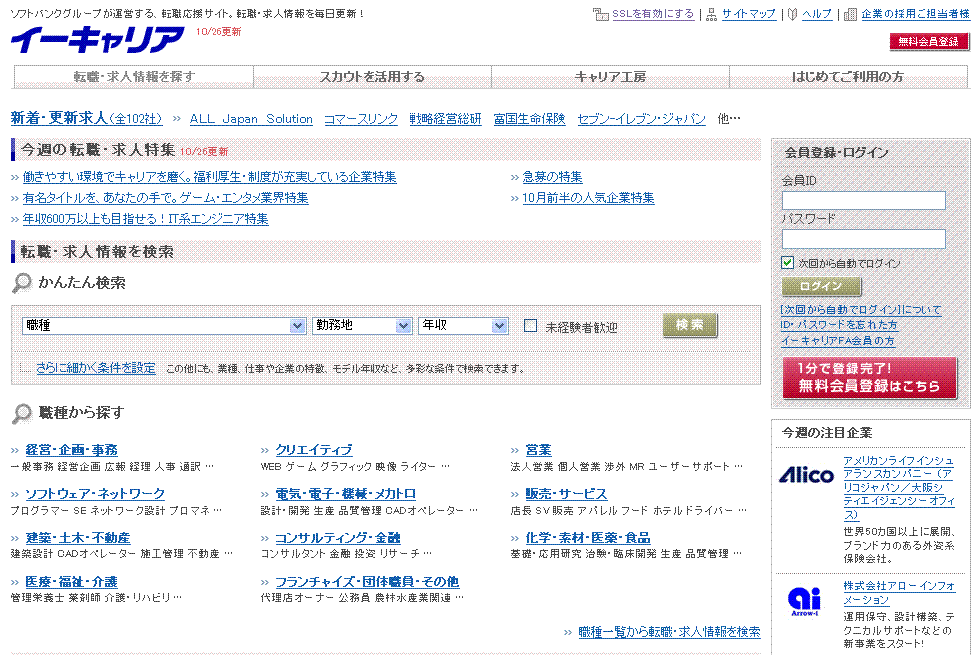Open the 職種 dropdown
The width and height of the screenshot is (975, 655).
(164, 325)
